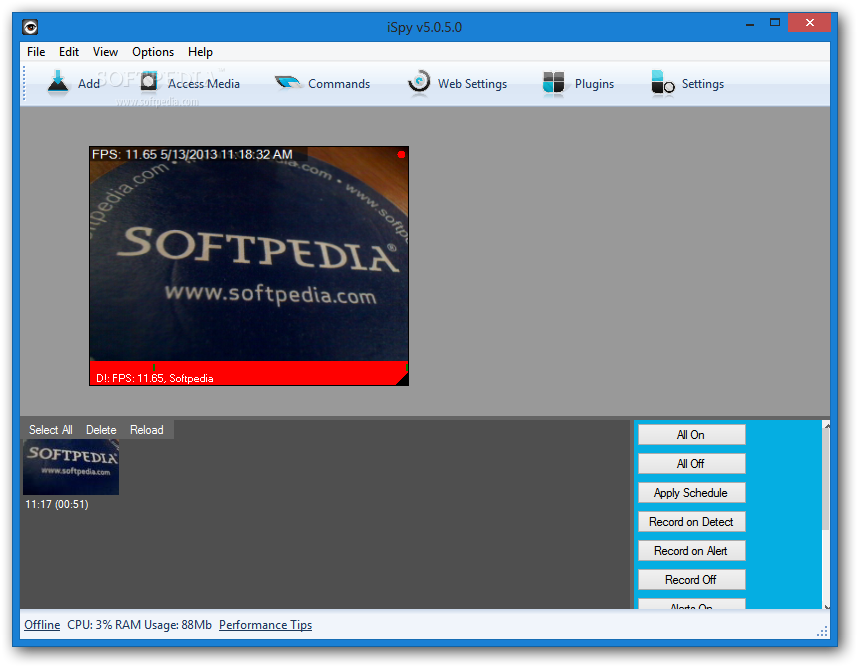The width and height of the screenshot is (858, 667).
Task: Click the Add source icon
Action: point(57,83)
